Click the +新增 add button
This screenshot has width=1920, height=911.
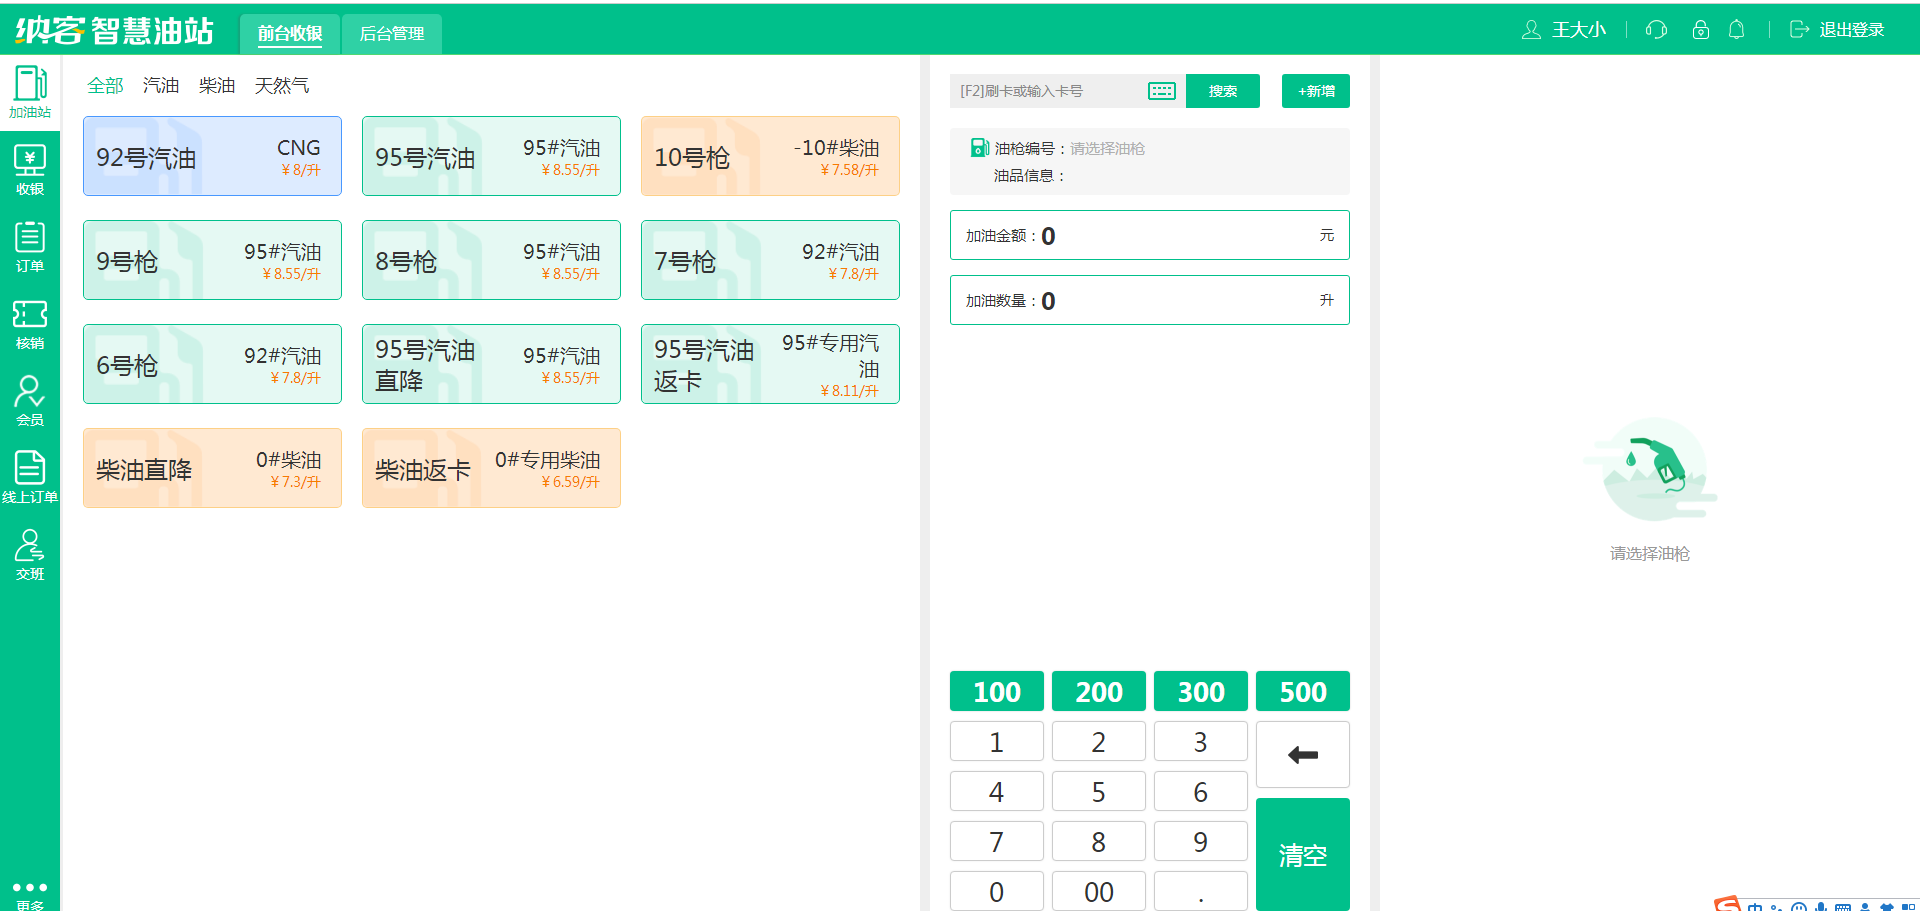1315,91
